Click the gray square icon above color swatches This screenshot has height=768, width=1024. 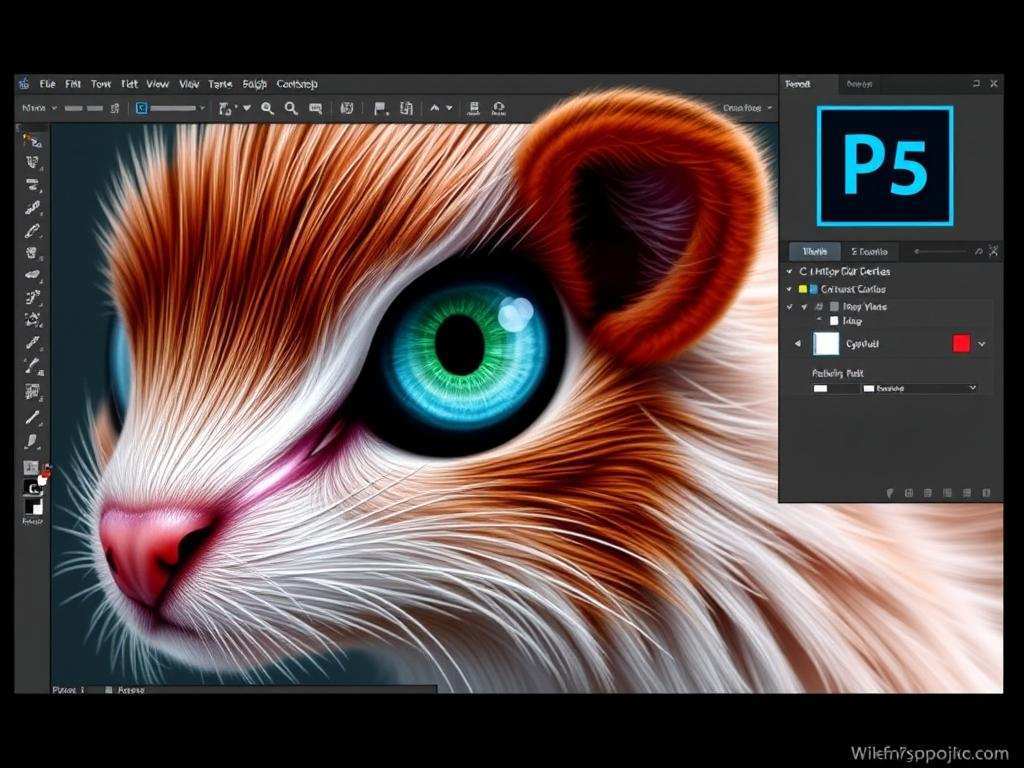[31, 467]
